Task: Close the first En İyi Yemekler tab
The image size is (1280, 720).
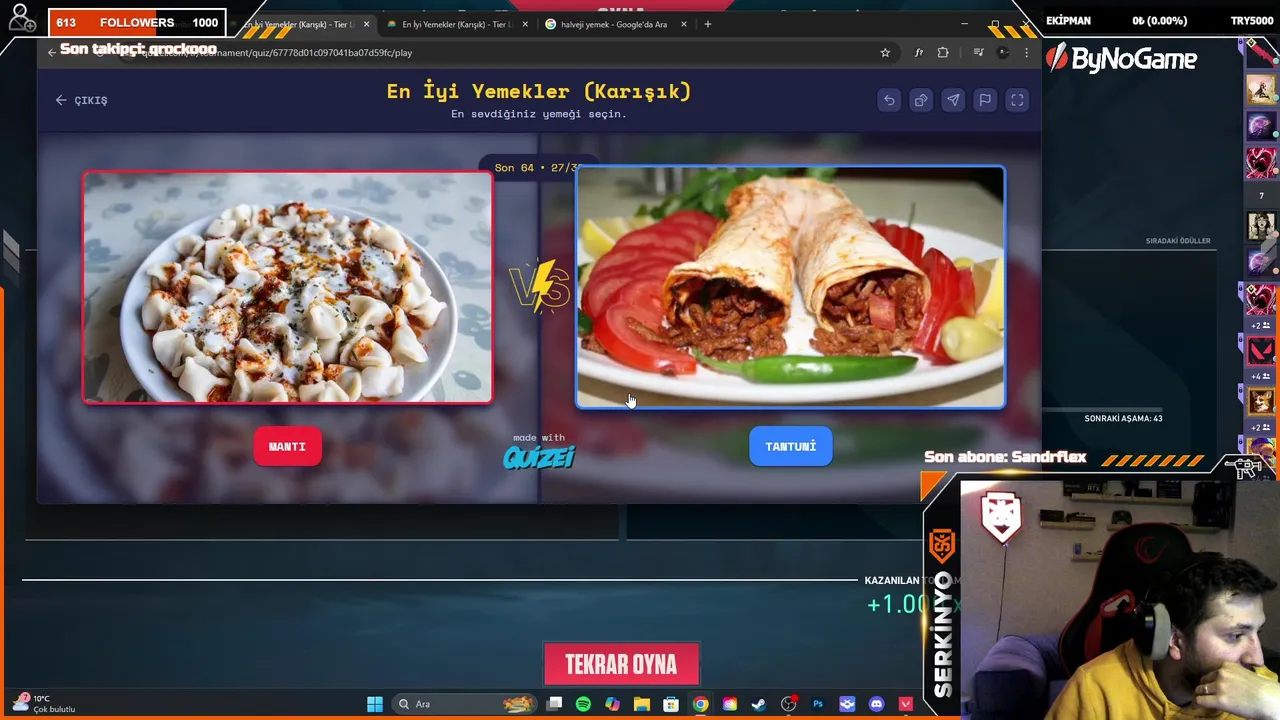Action: (x=366, y=24)
